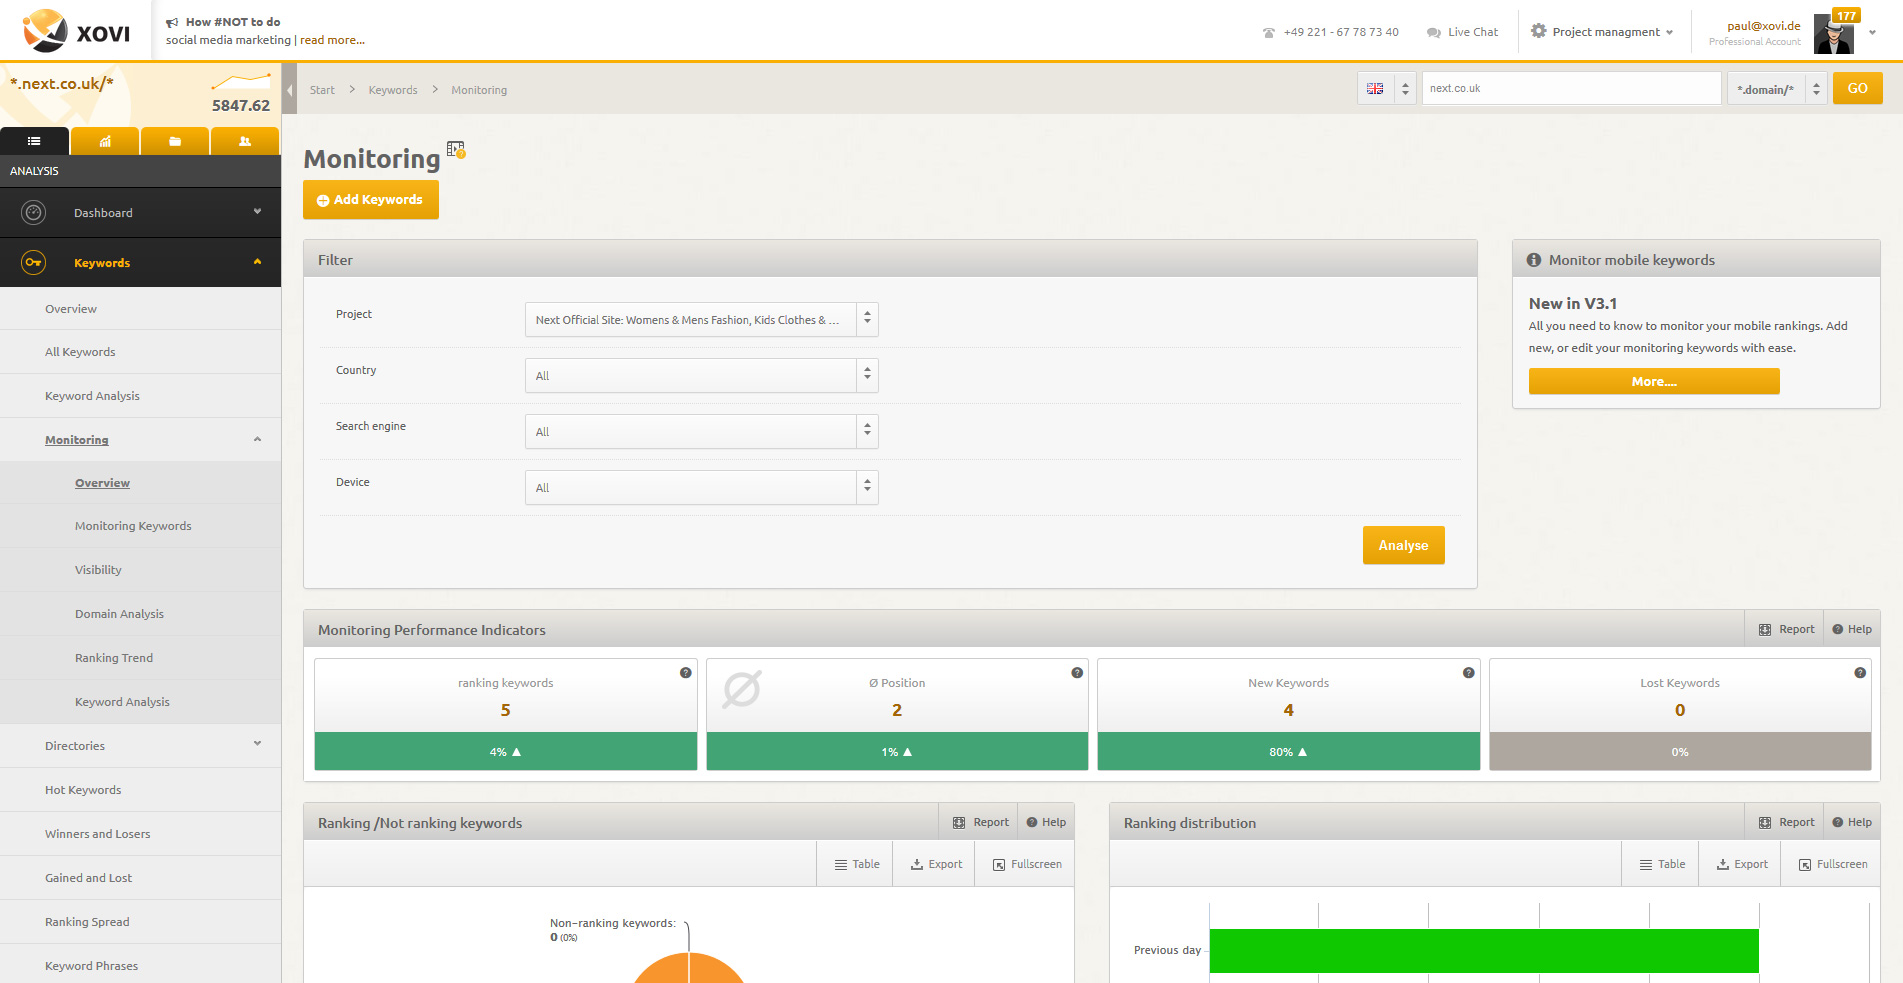1903x983 pixels.
Task: Click the help icon on Lost Keywords card
Action: click(x=1860, y=672)
